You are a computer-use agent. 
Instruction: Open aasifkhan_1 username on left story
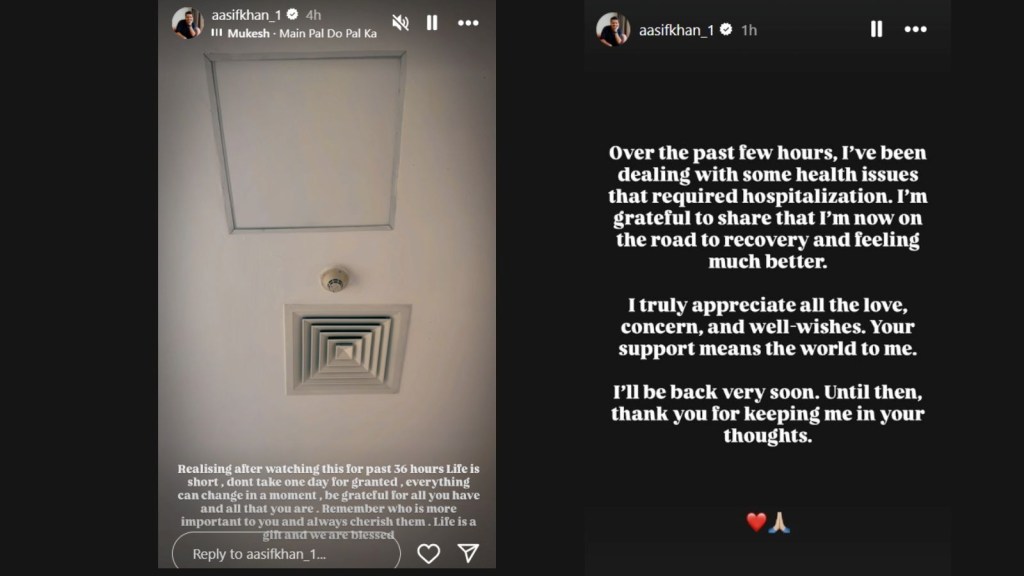pos(246,14)
